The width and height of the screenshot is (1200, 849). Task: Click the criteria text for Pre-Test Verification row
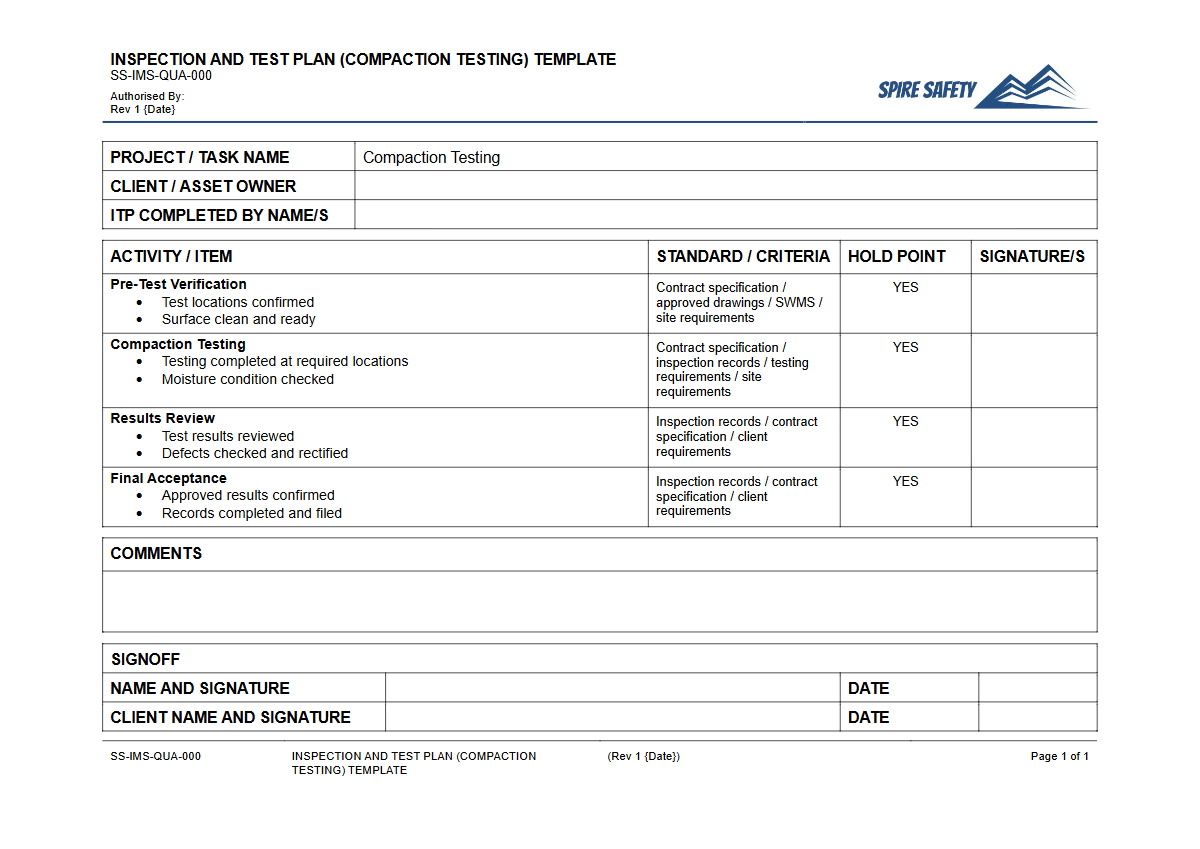tap(739, 302)
